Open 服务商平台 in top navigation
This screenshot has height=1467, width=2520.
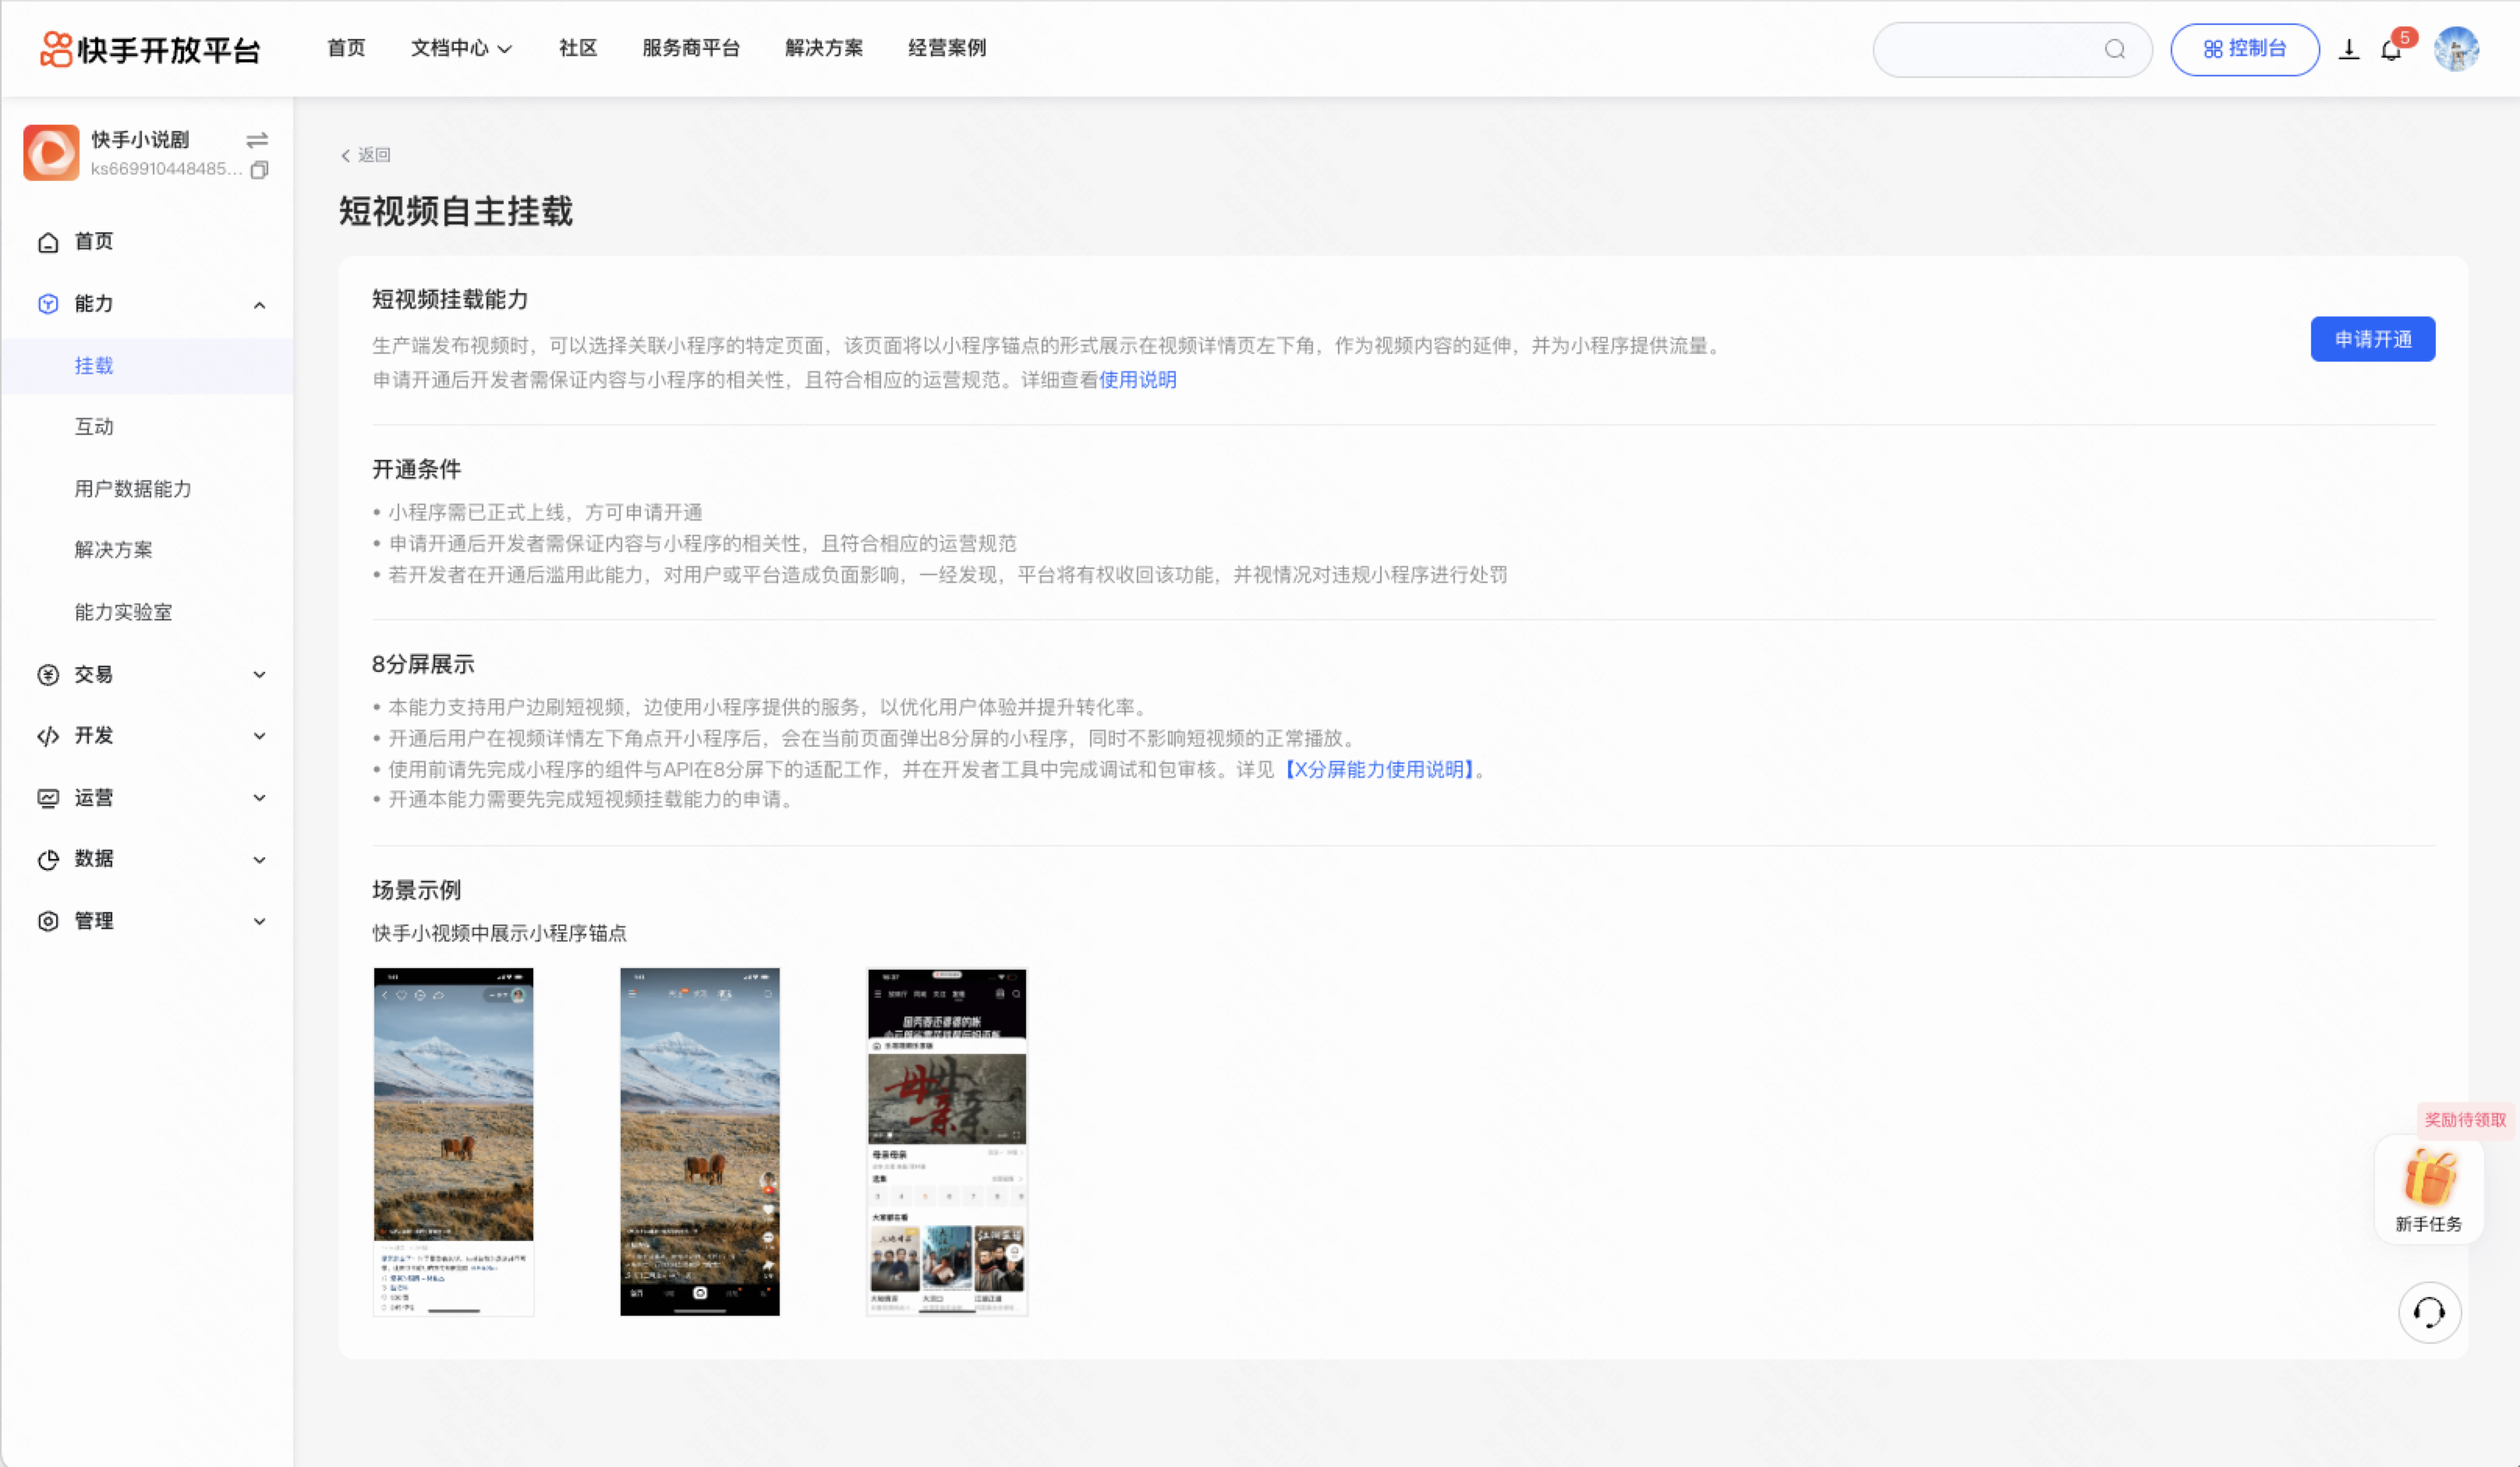[690, 48]
